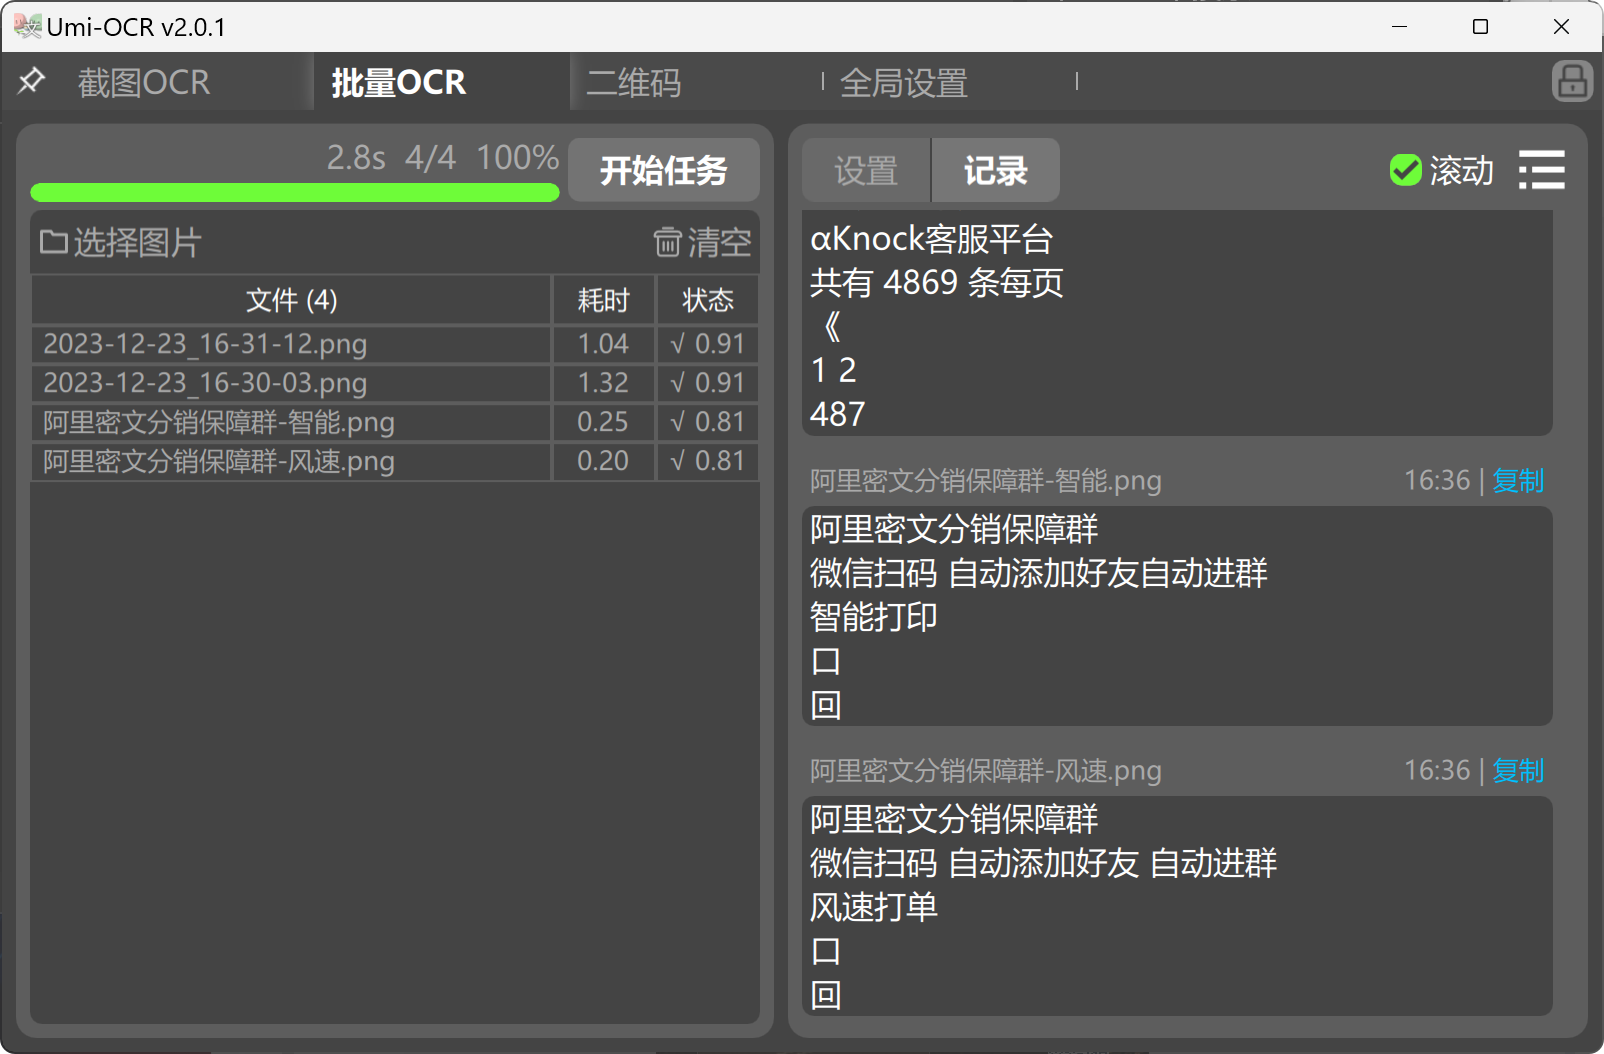Open the 二维码 tab
Viewport: 1604px width, 1054px height.
tap(634, 82)
